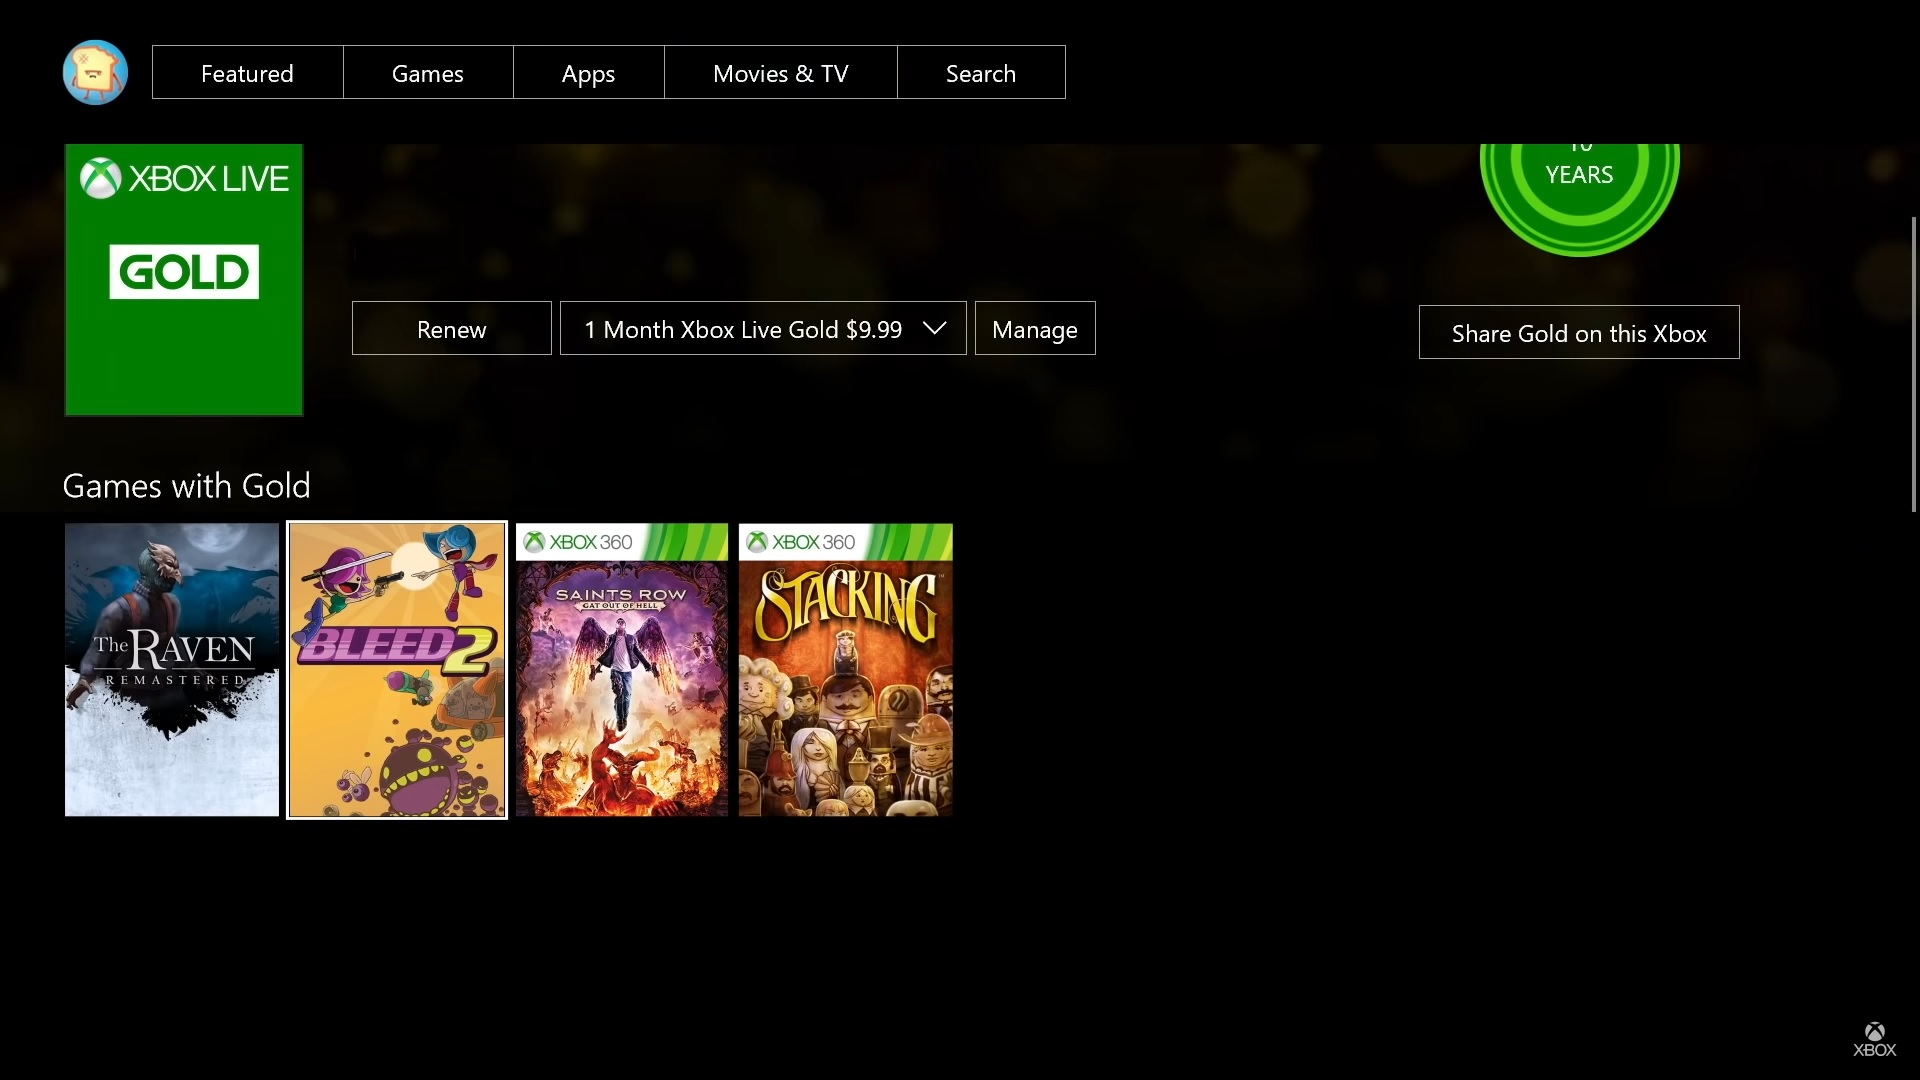The height and width of the screenshot is (1080, 1920).
Task: Open the Stacking game tile
Action: (846, 670)
